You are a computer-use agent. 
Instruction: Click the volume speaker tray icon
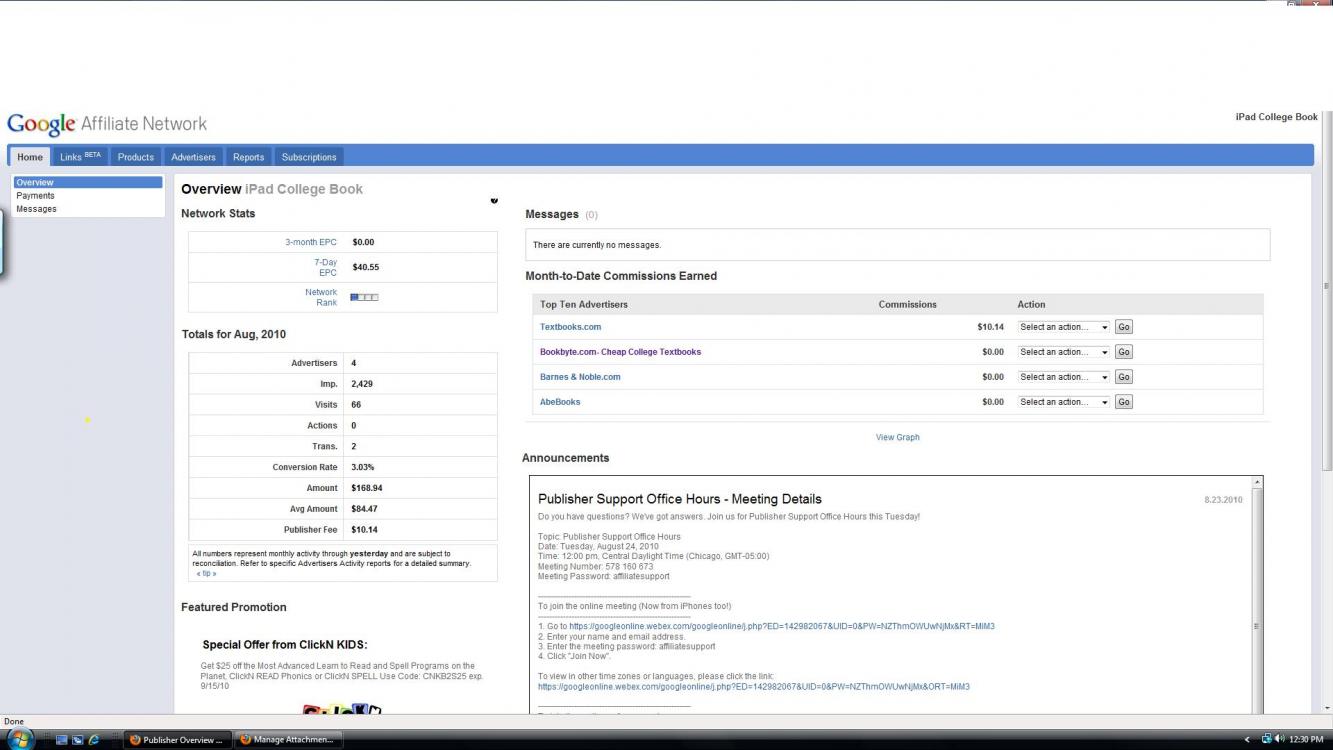pos(1280,739)
